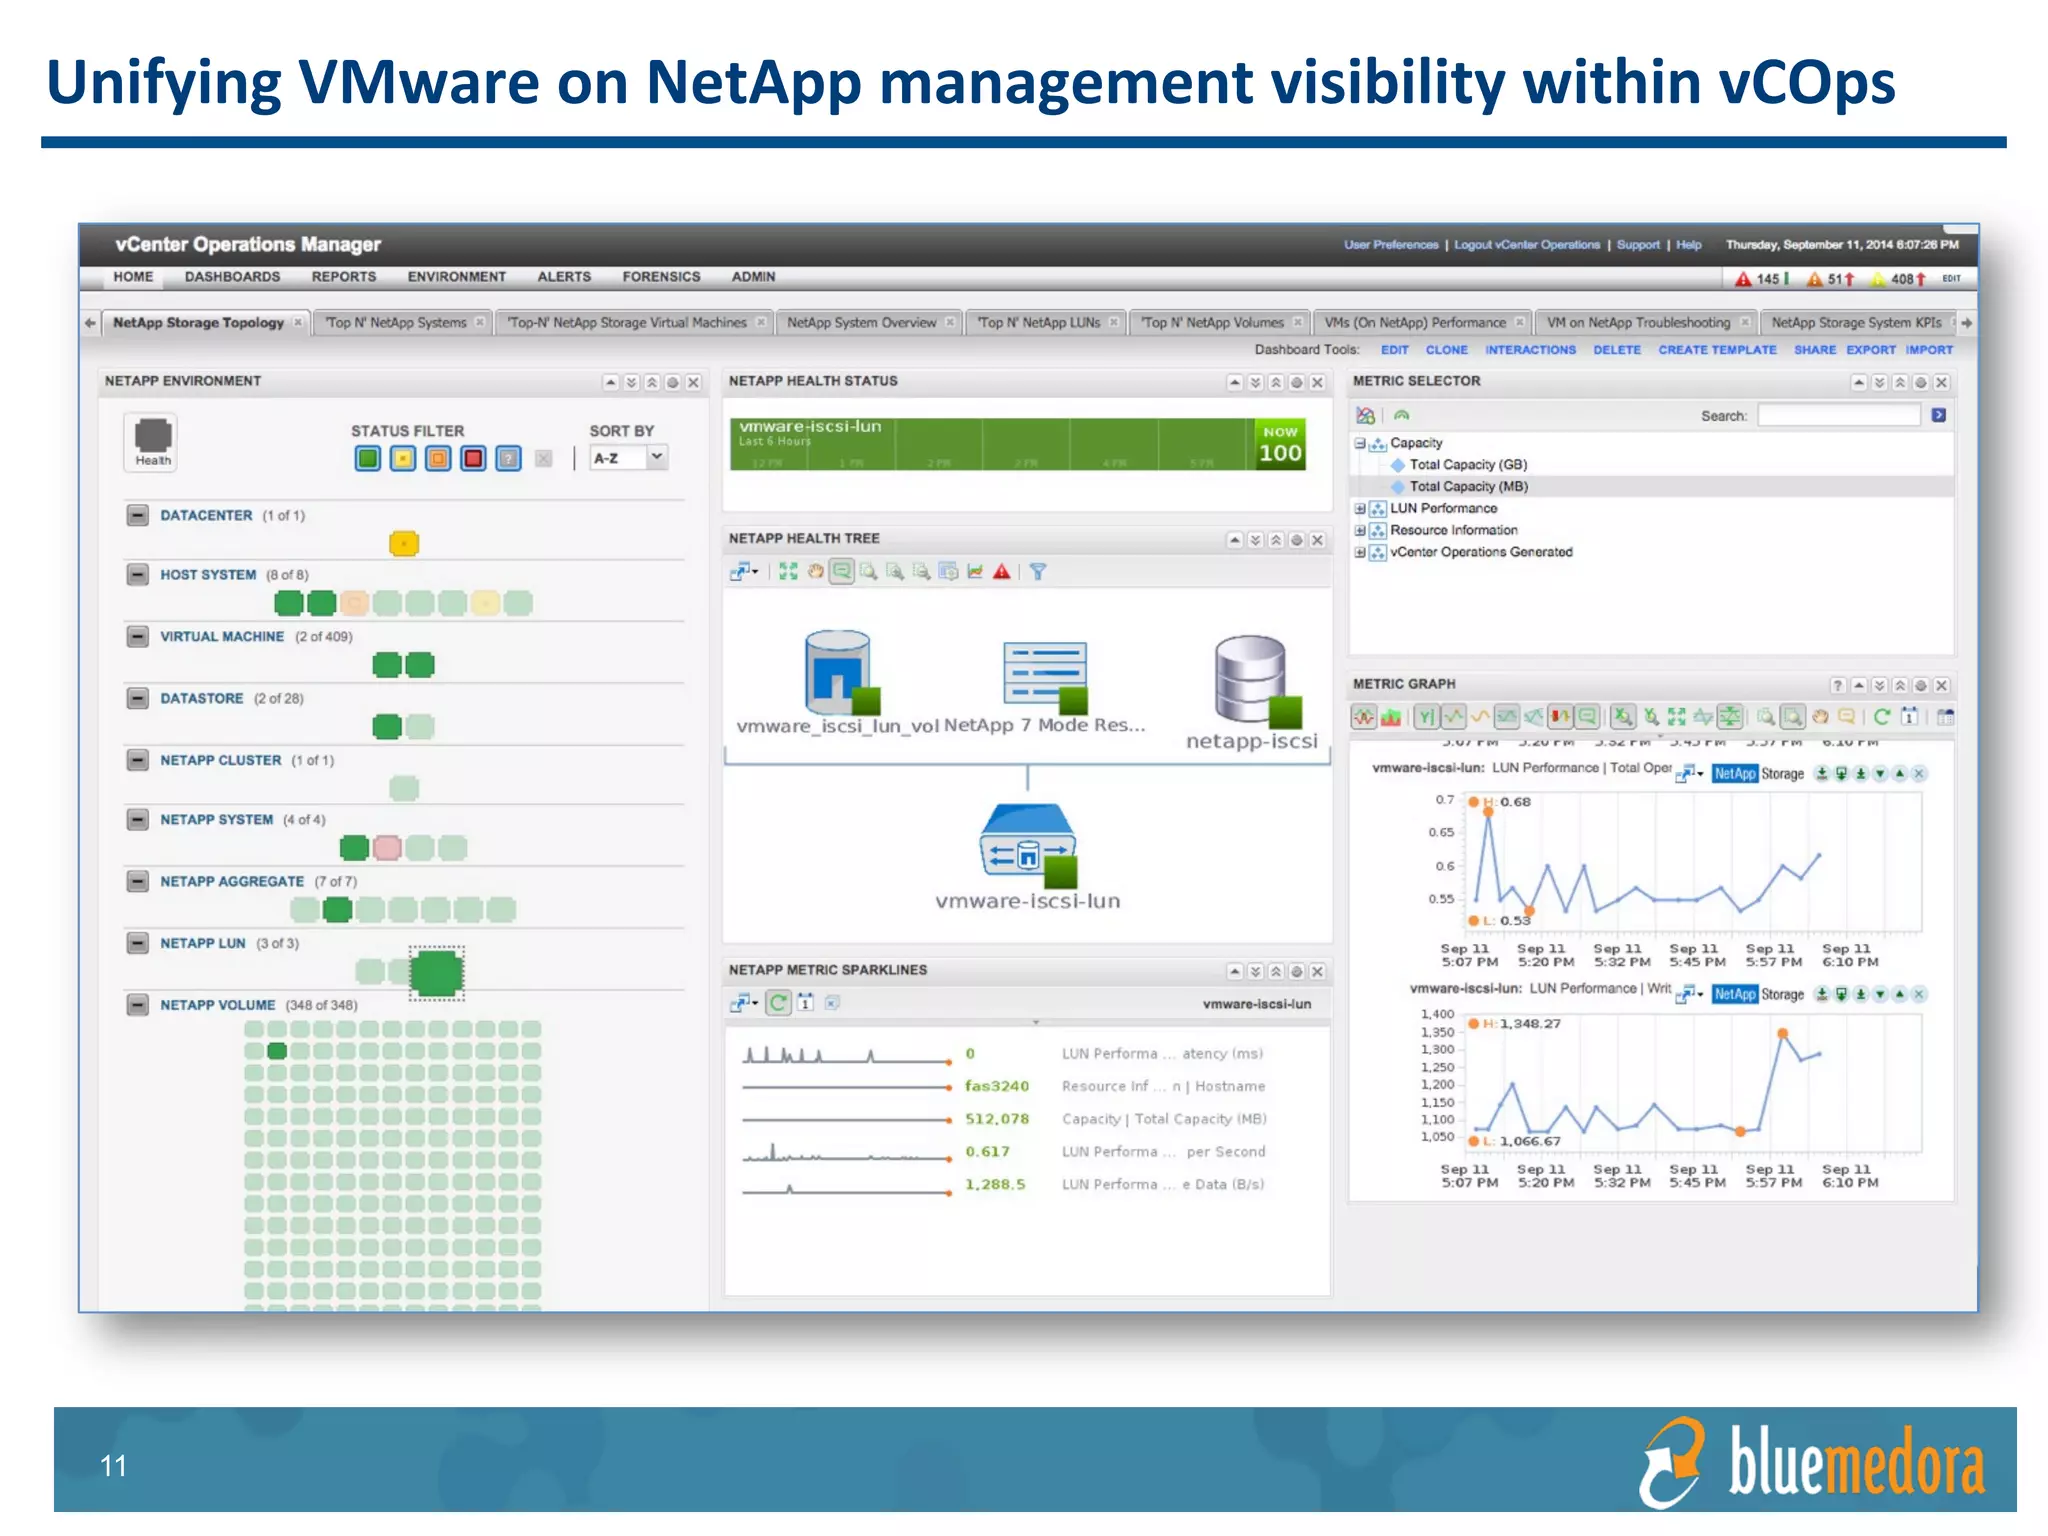Open the Sort By A-Z dropdown
This screenshot has height=1536, width=2048.
[629, 458]
